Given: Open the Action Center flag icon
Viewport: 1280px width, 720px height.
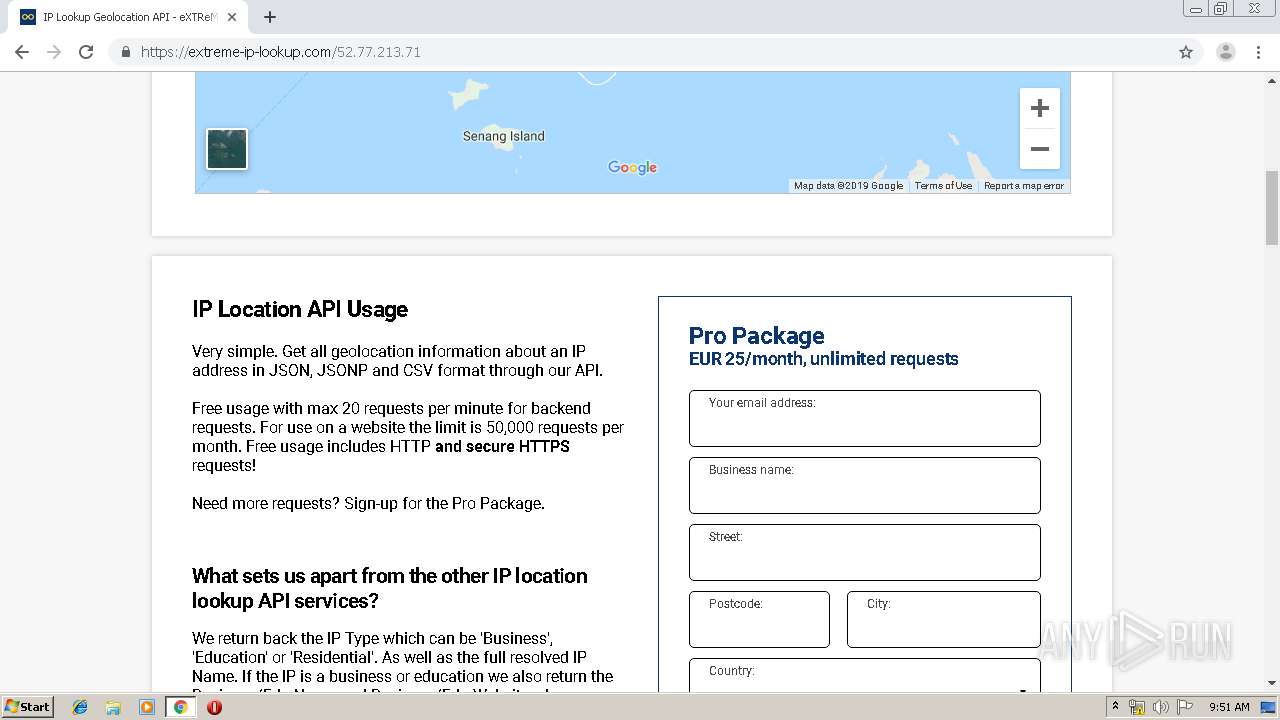Looking at the screenshot, I should pyautogui.click(x=1183, y=707).
